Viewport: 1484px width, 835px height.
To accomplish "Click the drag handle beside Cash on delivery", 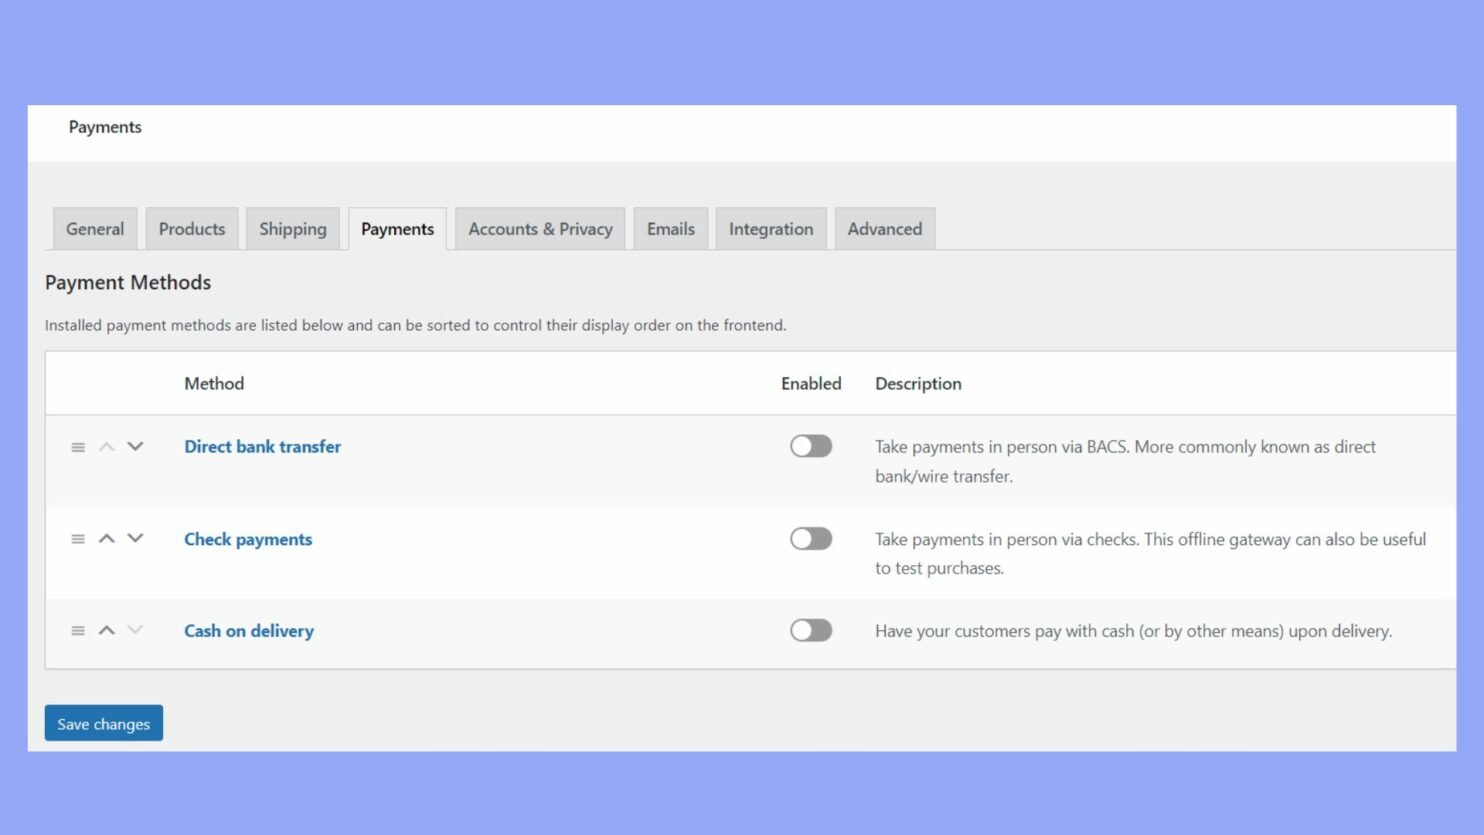I will [78, 630].
